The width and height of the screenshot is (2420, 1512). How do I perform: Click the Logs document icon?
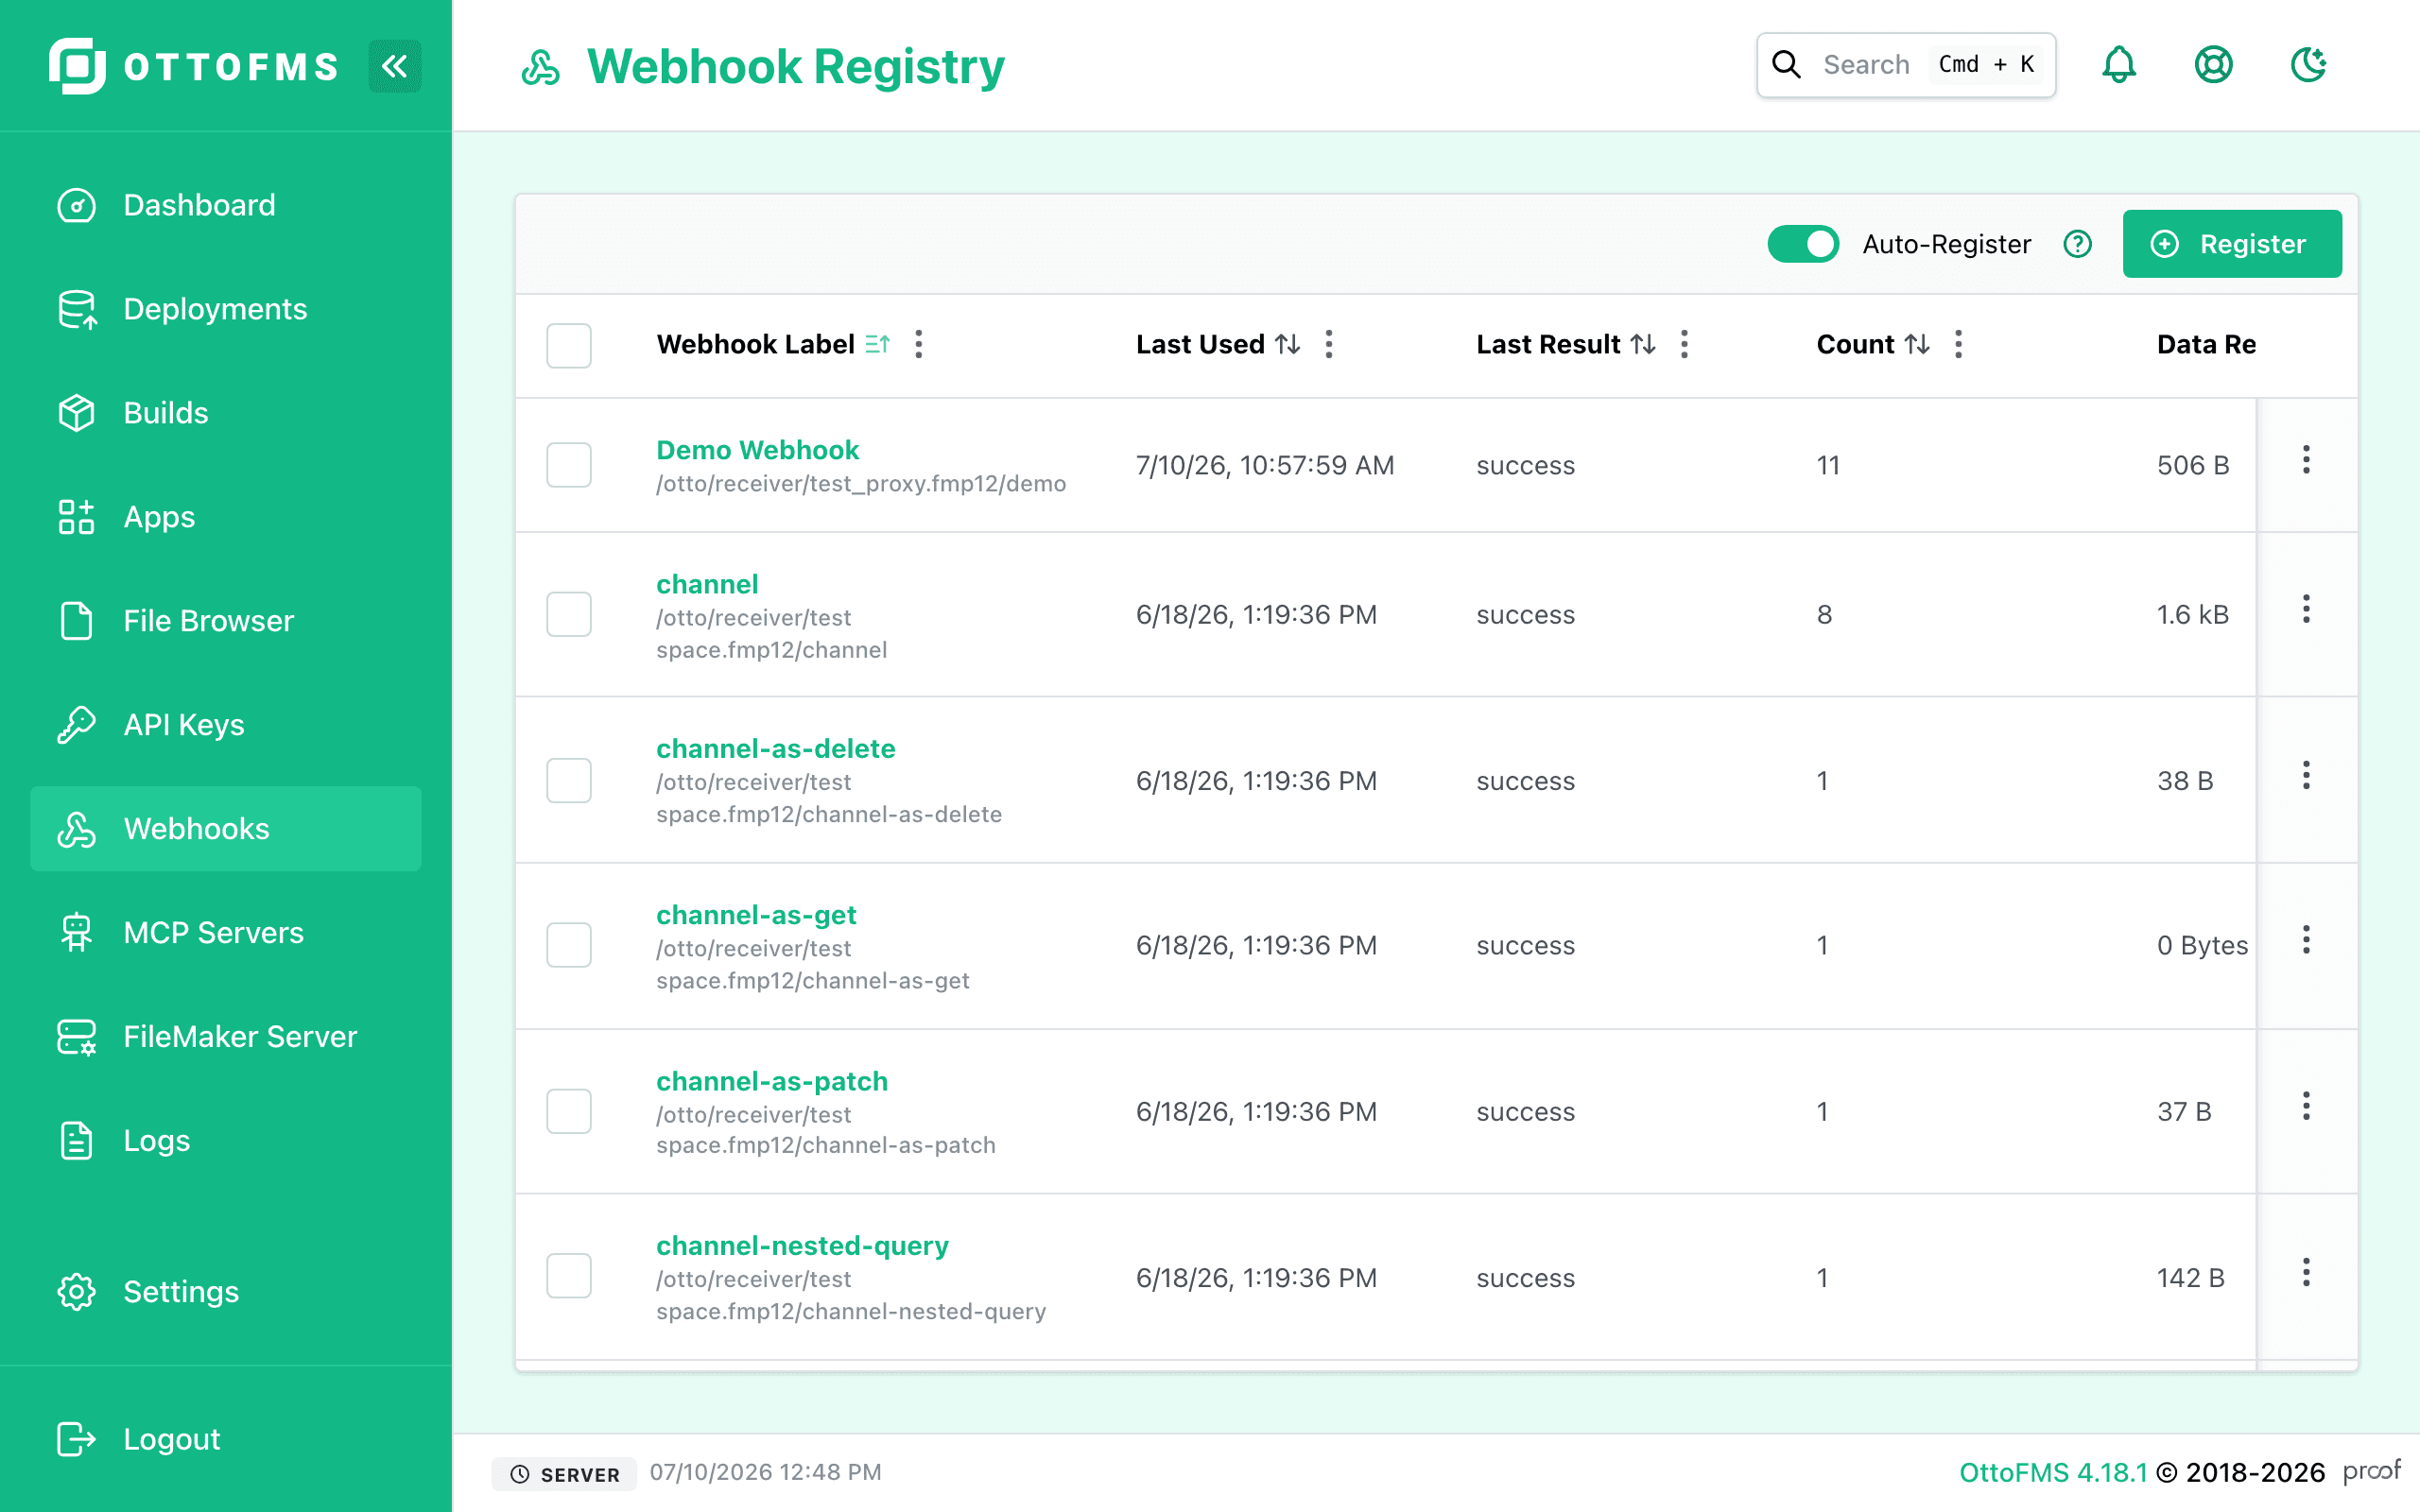point(77,1141)
